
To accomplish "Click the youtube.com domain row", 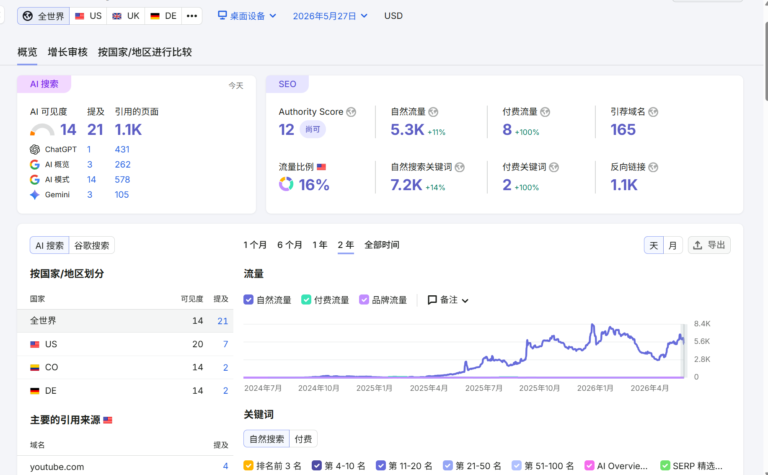I will click(125, 466).
